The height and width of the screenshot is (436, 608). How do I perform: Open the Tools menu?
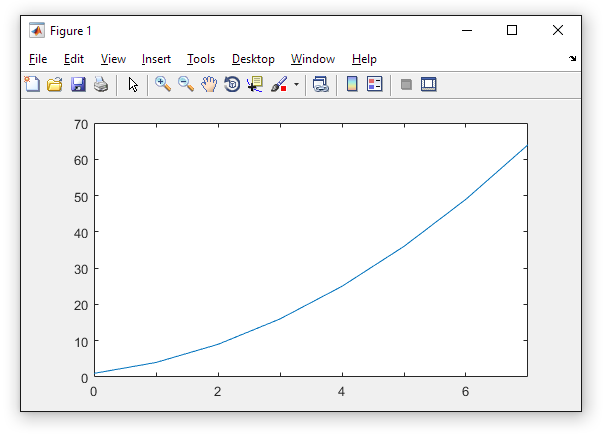tap(201, 59)
